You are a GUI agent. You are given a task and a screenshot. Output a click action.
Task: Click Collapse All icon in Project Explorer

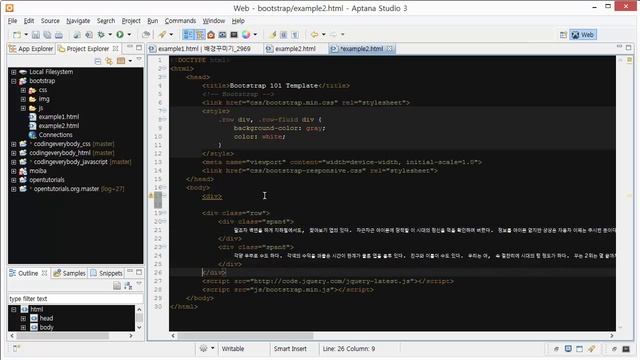(98, 61)
